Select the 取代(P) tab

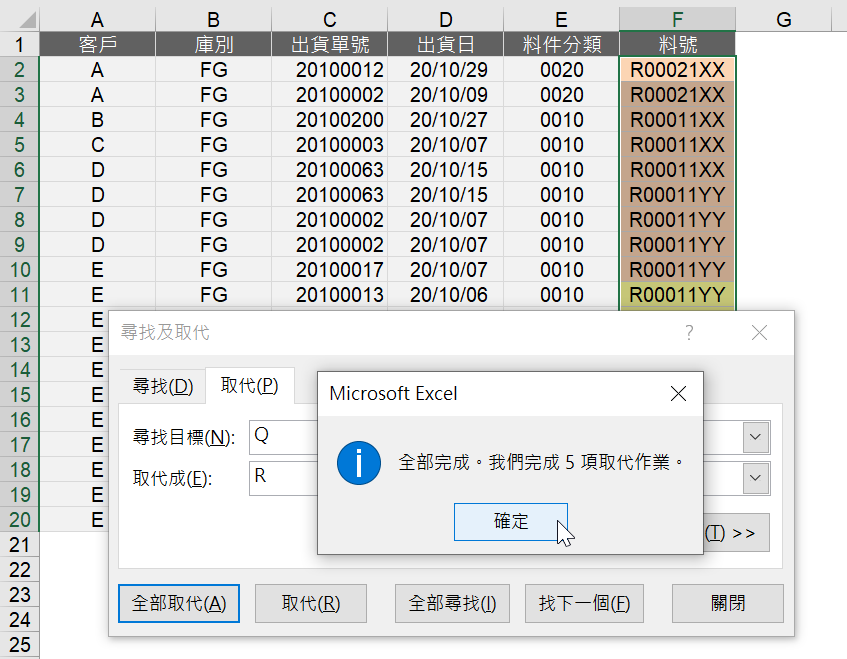pyautogui.click(x=250, y=386)
